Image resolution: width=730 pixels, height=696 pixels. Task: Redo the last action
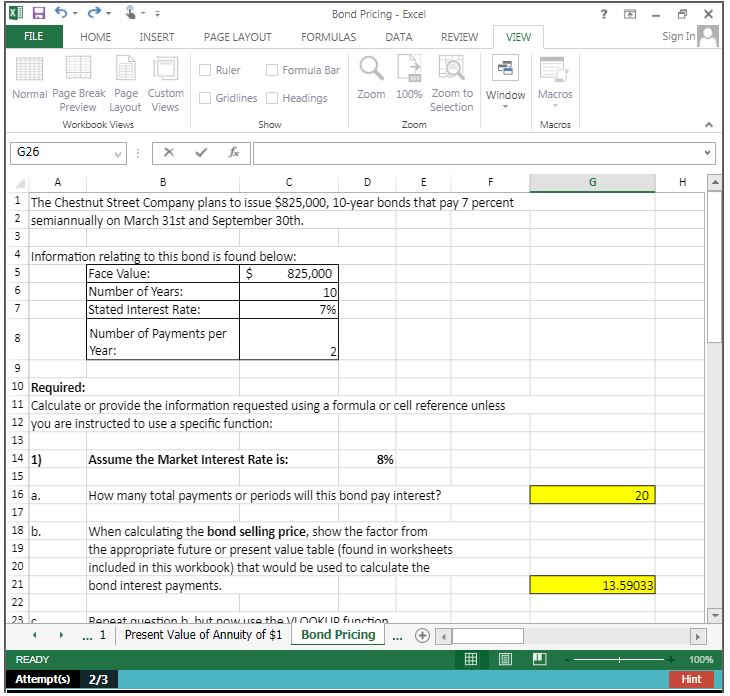94,13
